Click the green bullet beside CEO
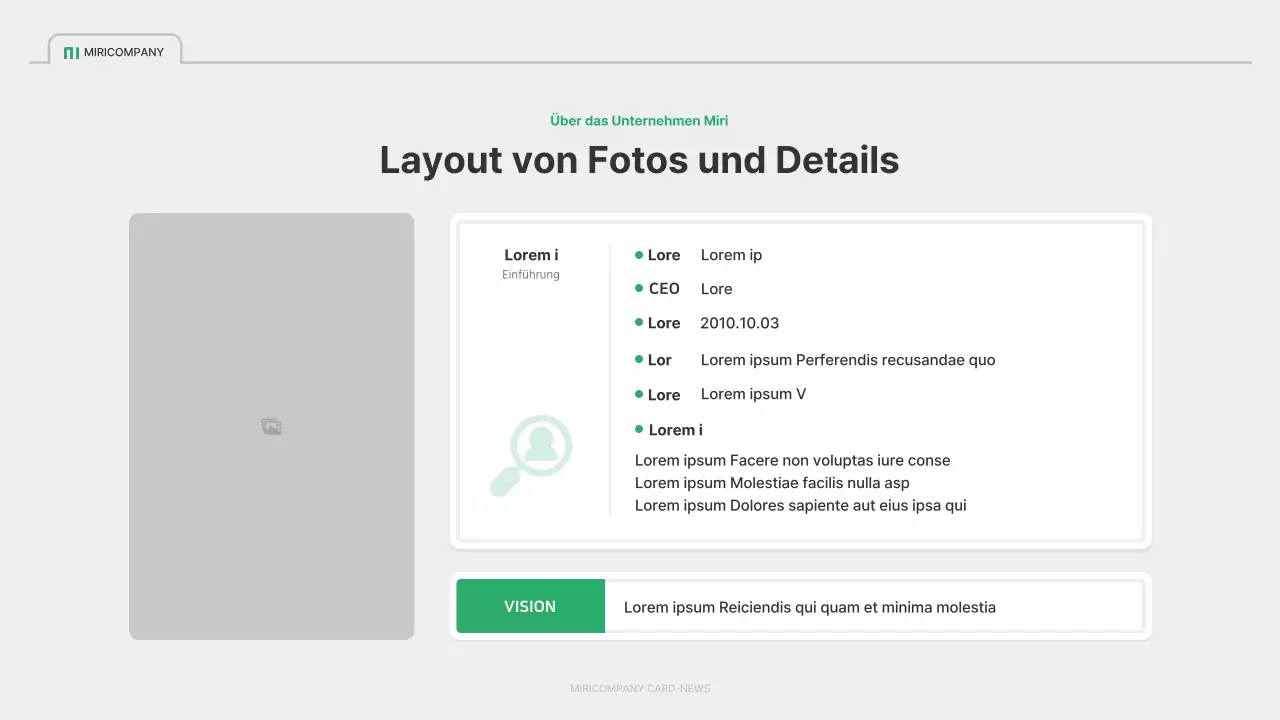This screenshot has height=720, width=1280. coord(638,288)
